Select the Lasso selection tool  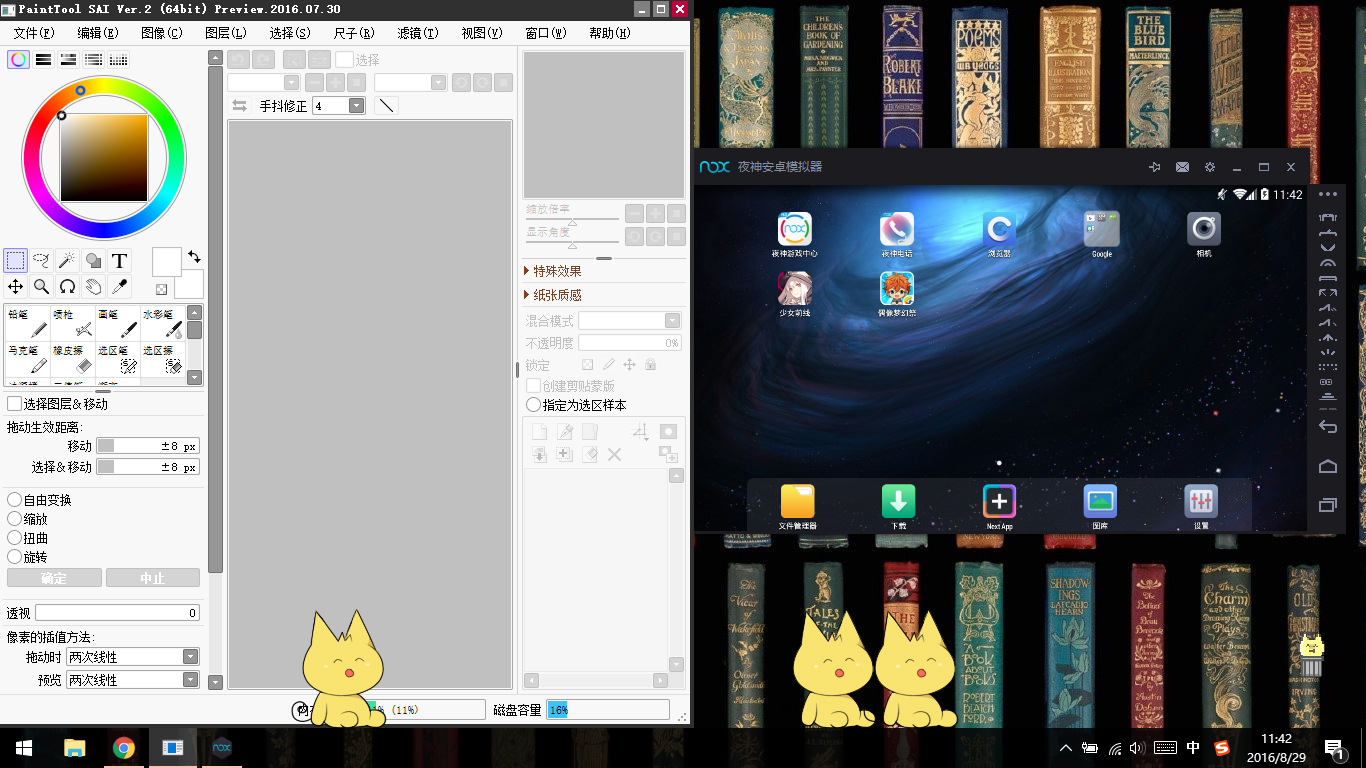(42, 261)
